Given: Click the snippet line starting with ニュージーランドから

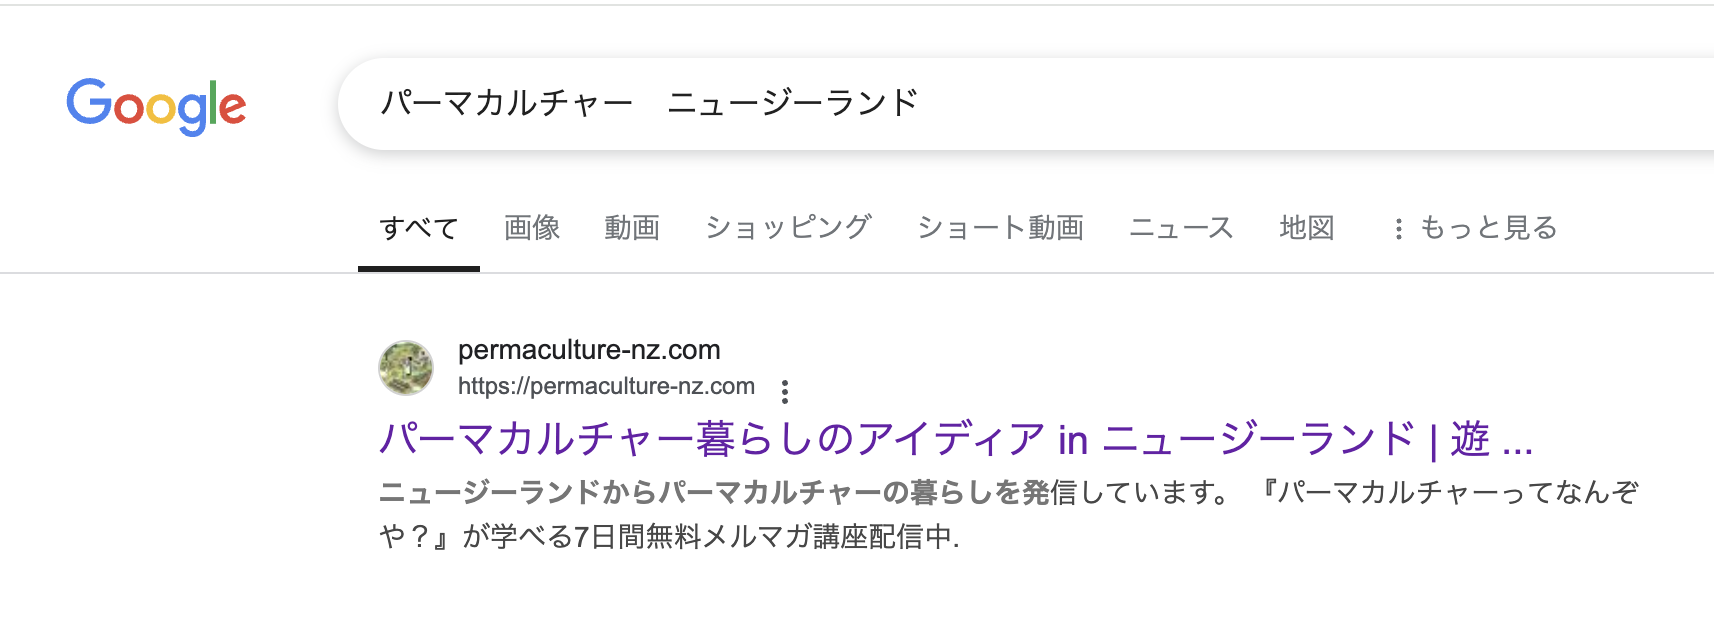Looking at the screenshot, I should tap(800, 493).
